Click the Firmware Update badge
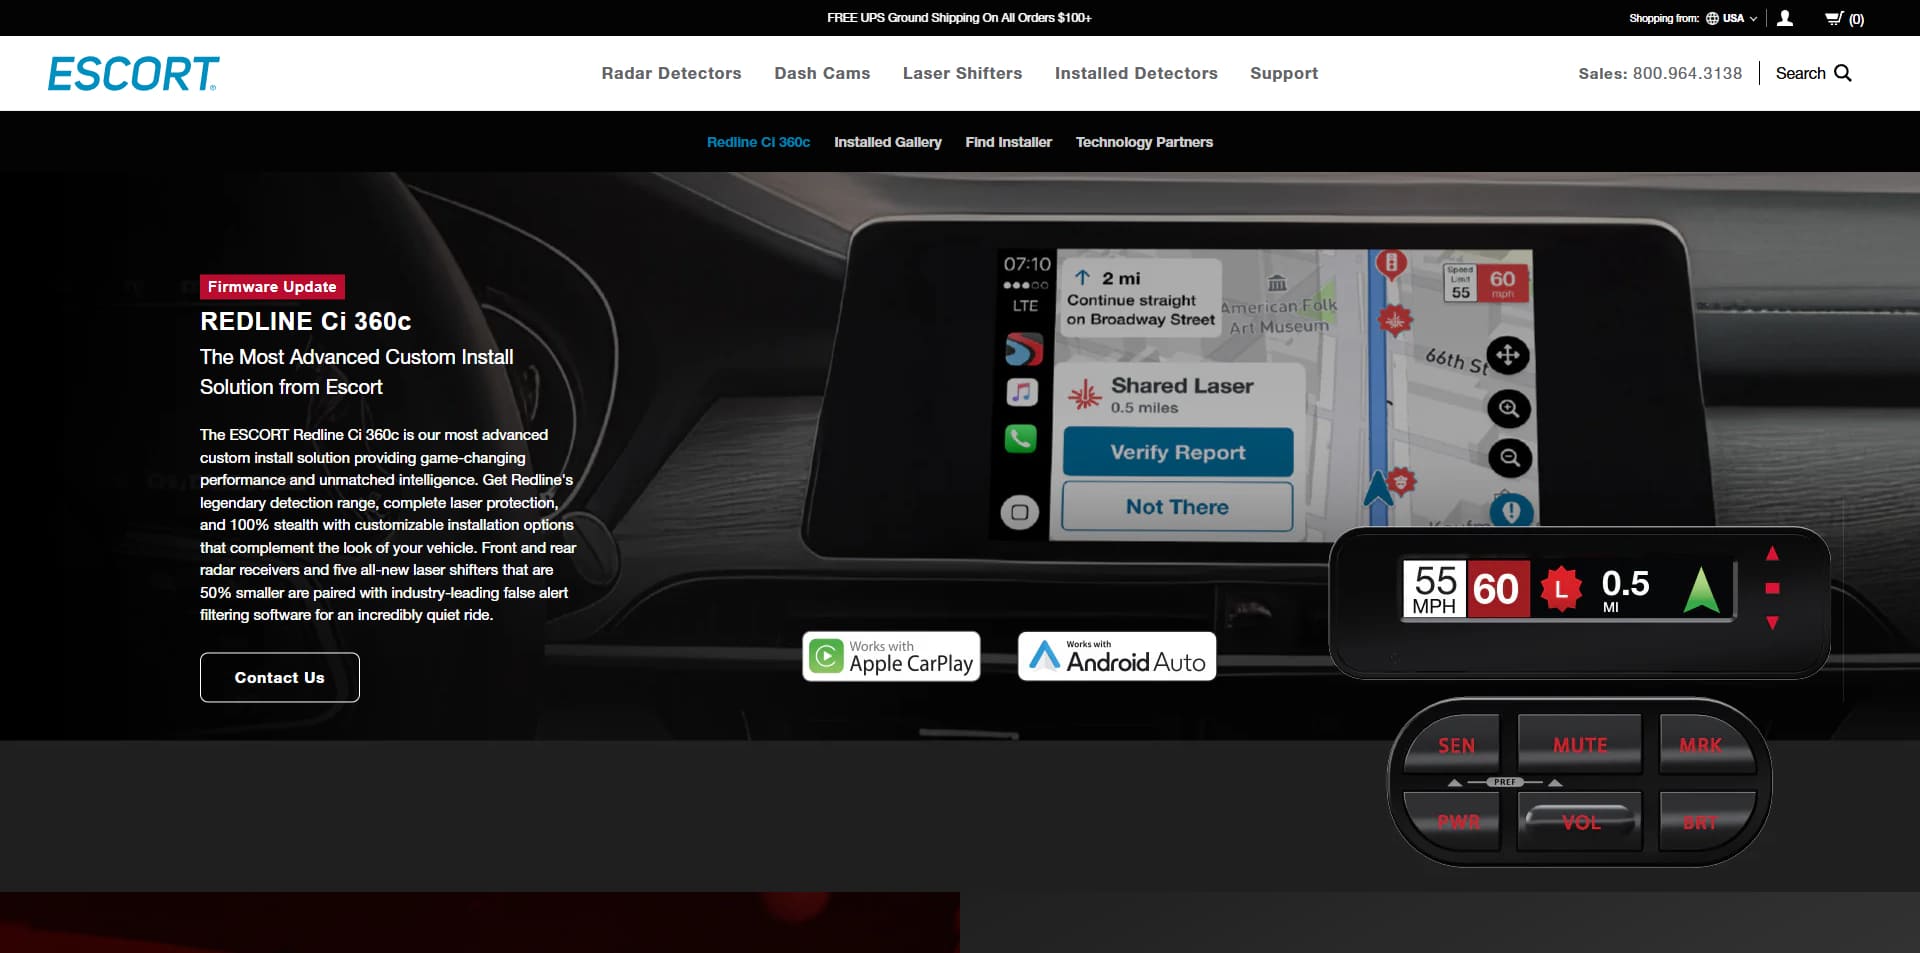The width and height of the screenshot is (1920, 953). point(272,287)
